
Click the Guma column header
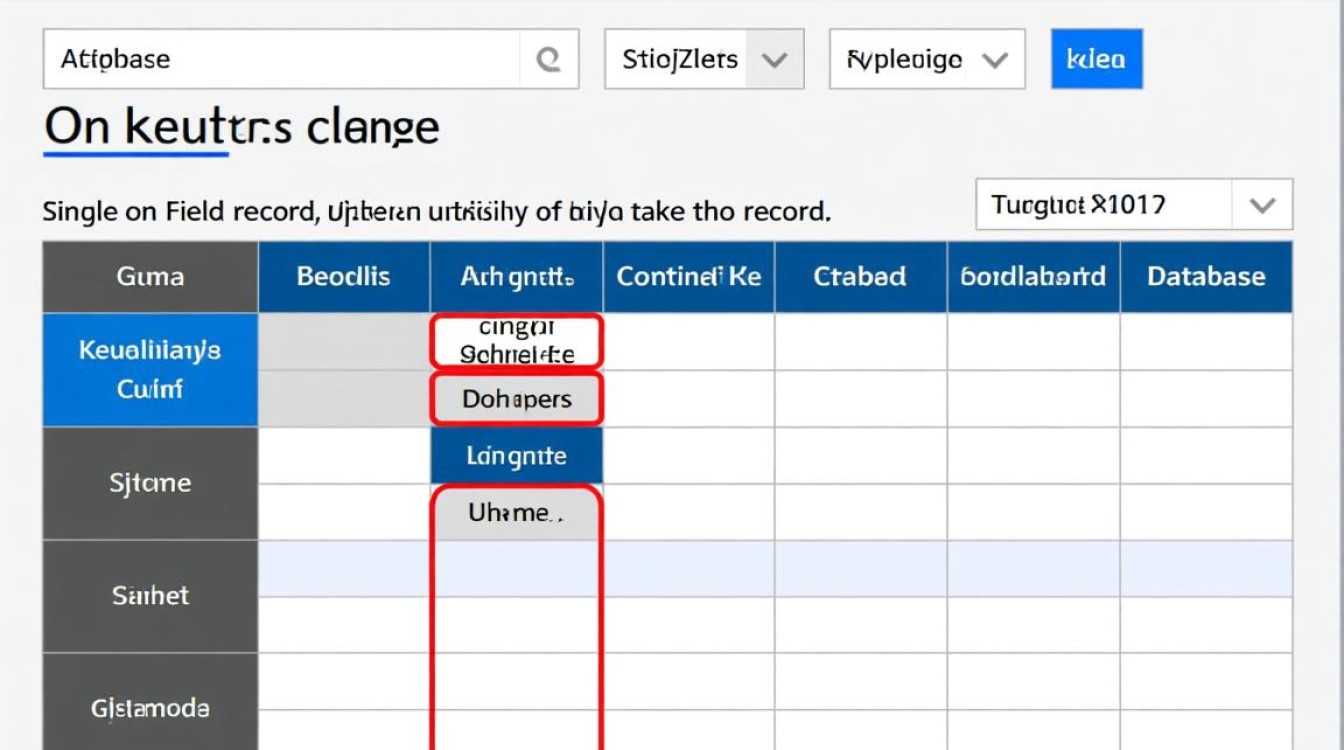tap(150, 277)
